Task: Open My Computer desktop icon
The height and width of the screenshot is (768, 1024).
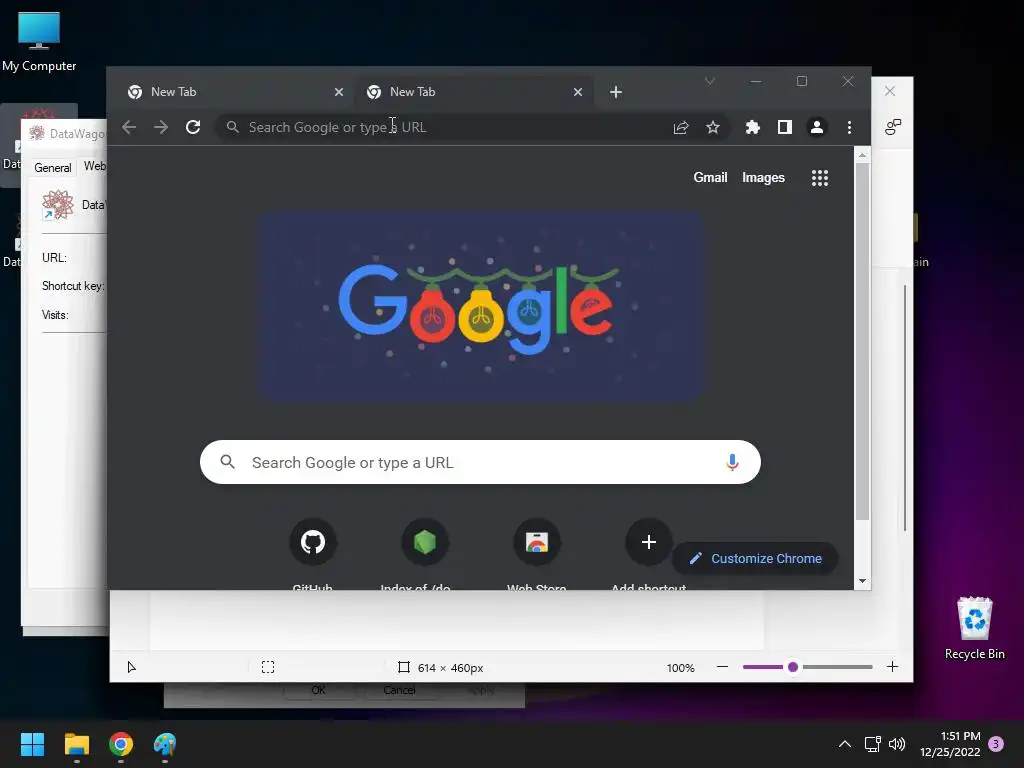Action: [39, 42]
